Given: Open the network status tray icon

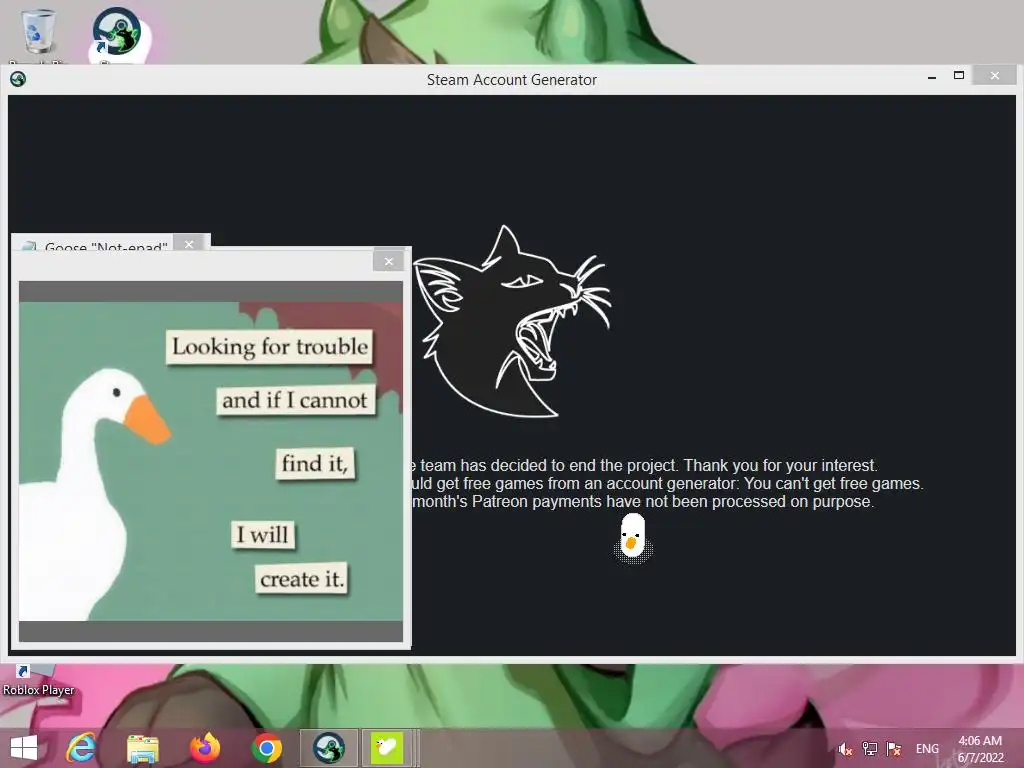Looking at the screenshot, I should tap(870, 748).
